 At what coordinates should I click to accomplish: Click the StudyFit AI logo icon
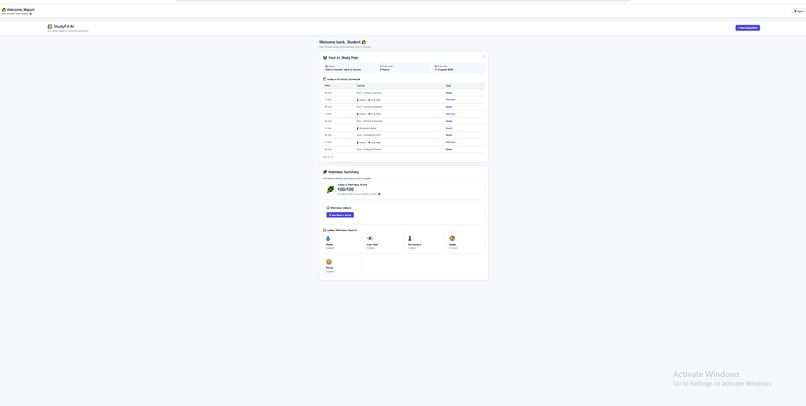50,26
